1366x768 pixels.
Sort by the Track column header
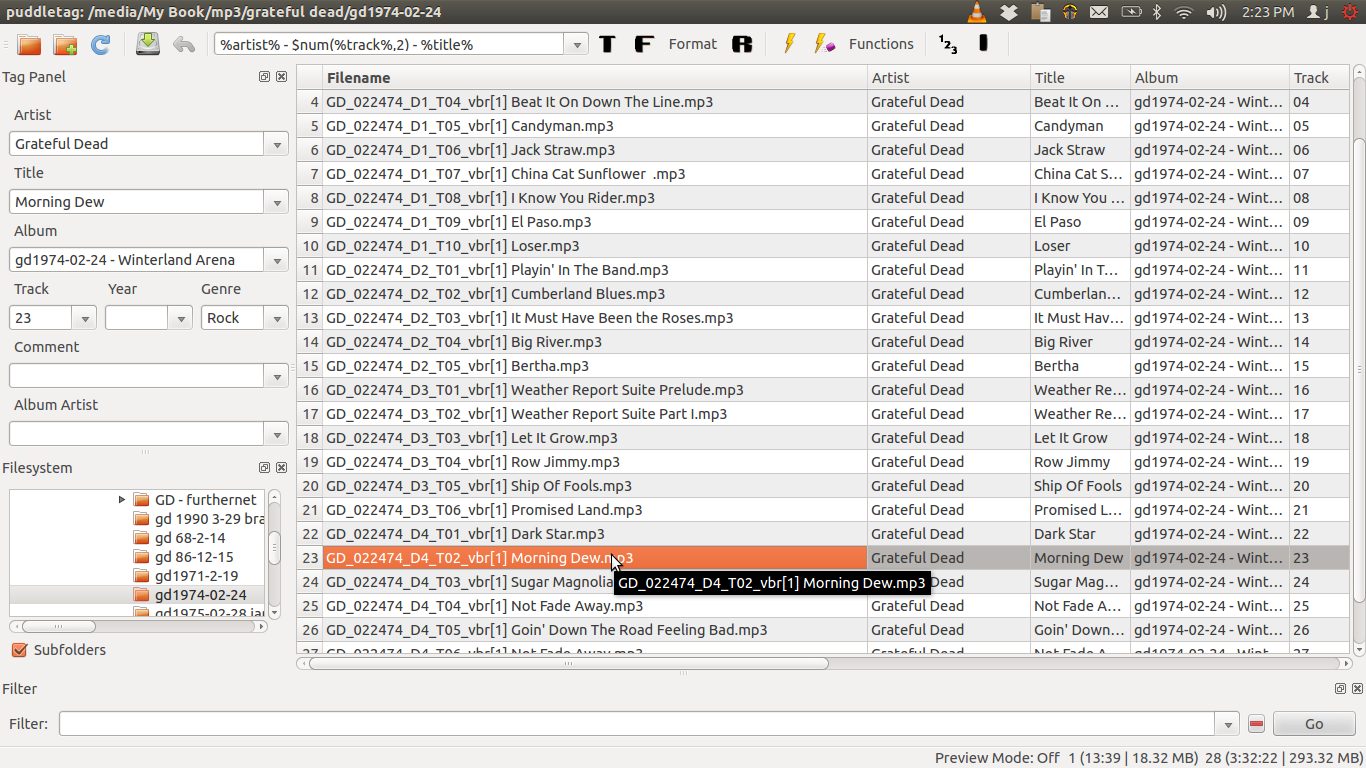click(x=1319, y=77)
